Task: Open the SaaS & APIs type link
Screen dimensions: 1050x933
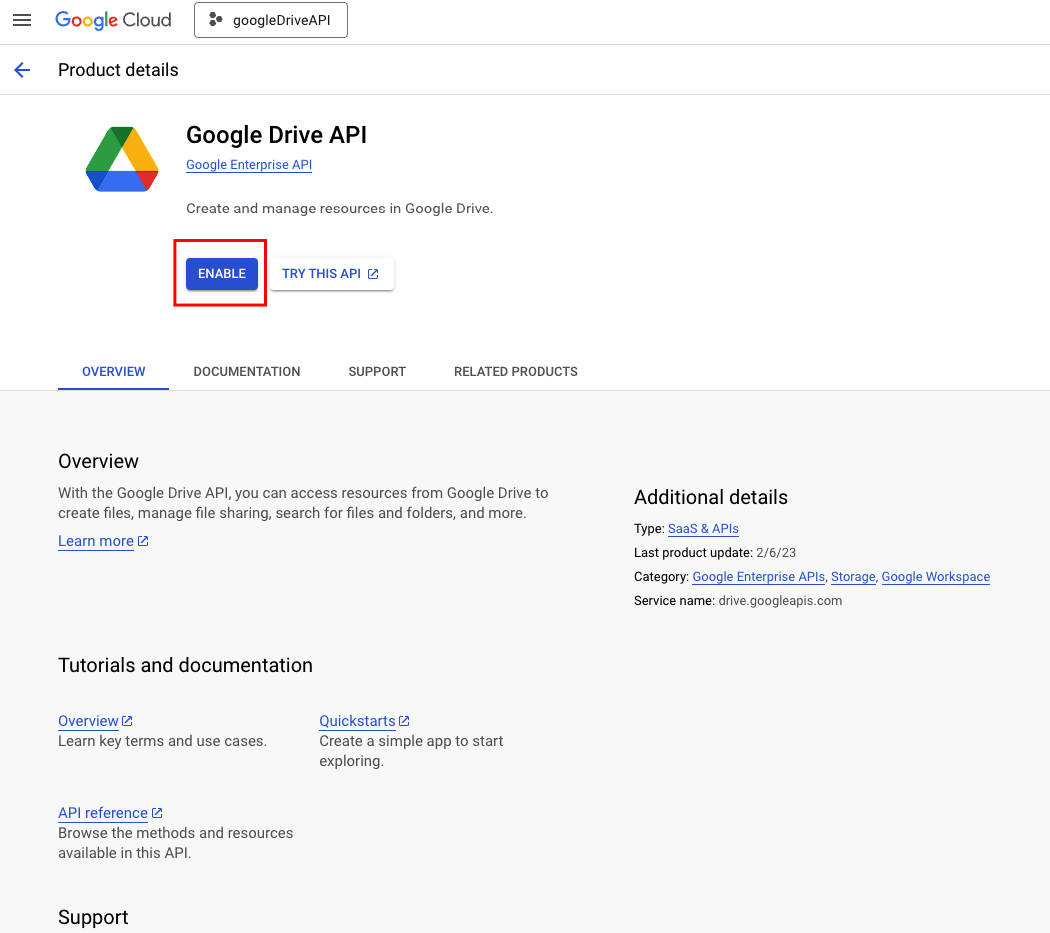Action: pos(703,528)
